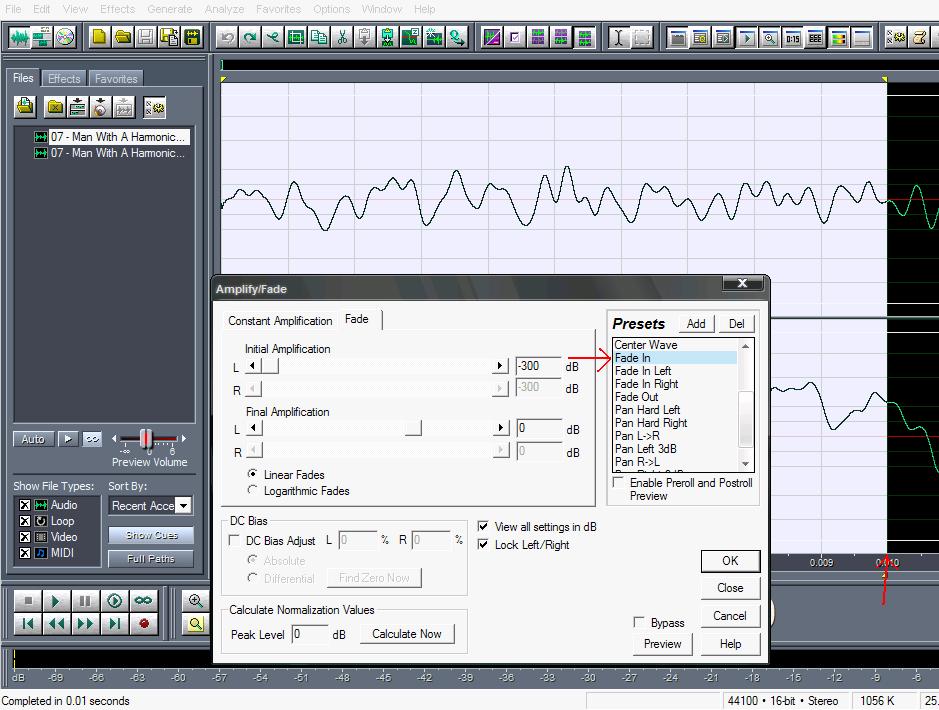Click the zoom controls window toolbar icon
The width and height of the screenshot is (939, 710).
point(770,38)
